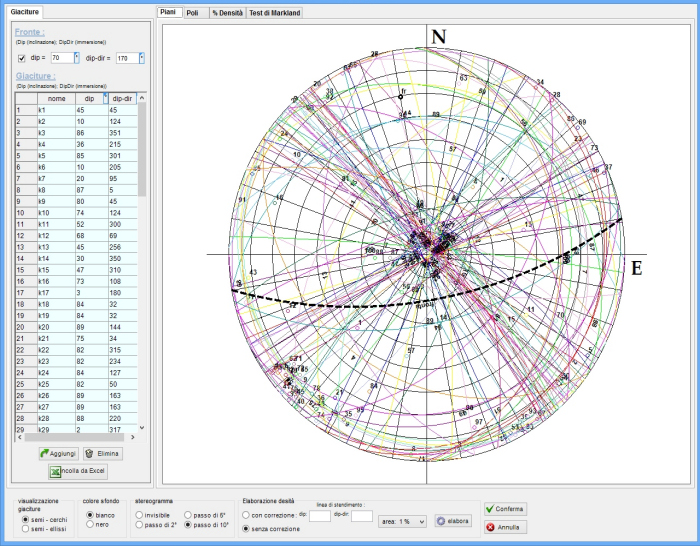Click the green check icon on Conferma
The image size is (700, 546).
(490, 509)
